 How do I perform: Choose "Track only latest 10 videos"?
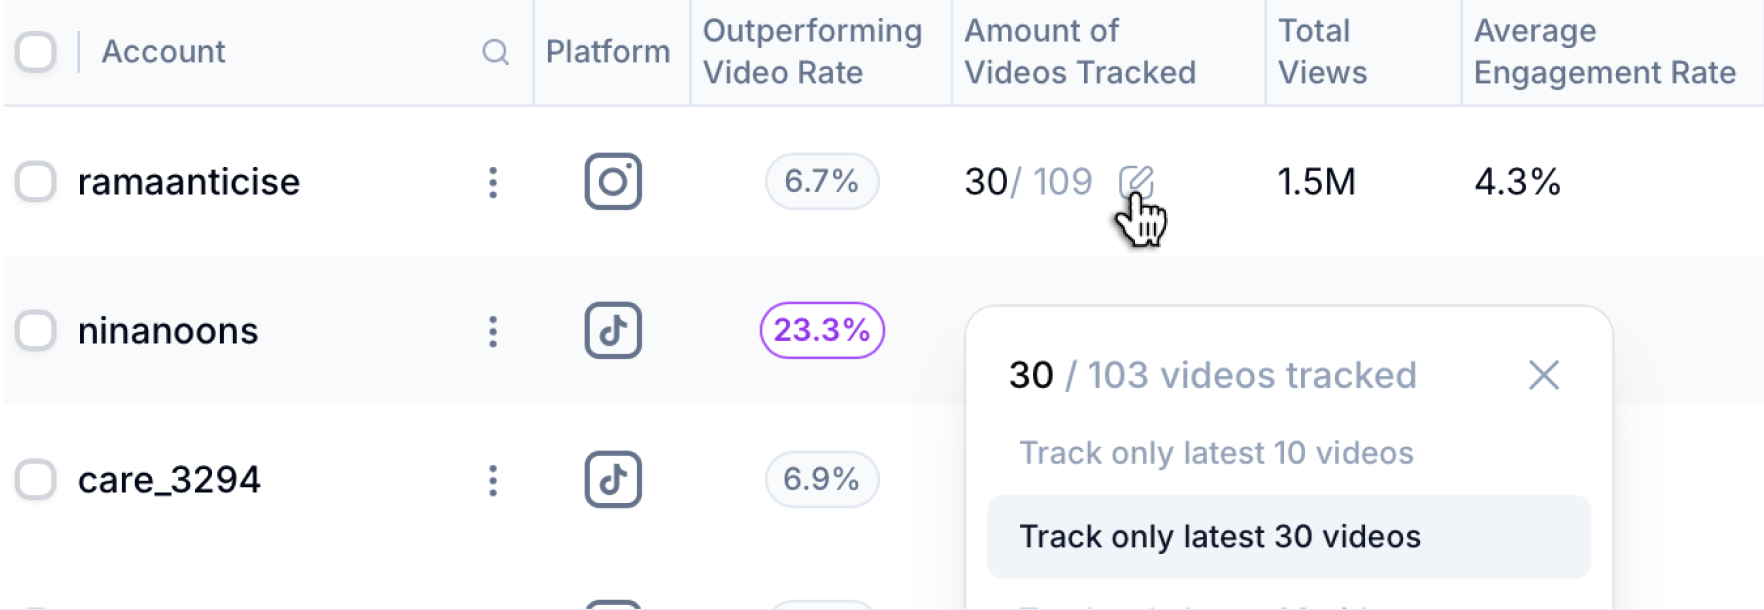coord(1216,453)
